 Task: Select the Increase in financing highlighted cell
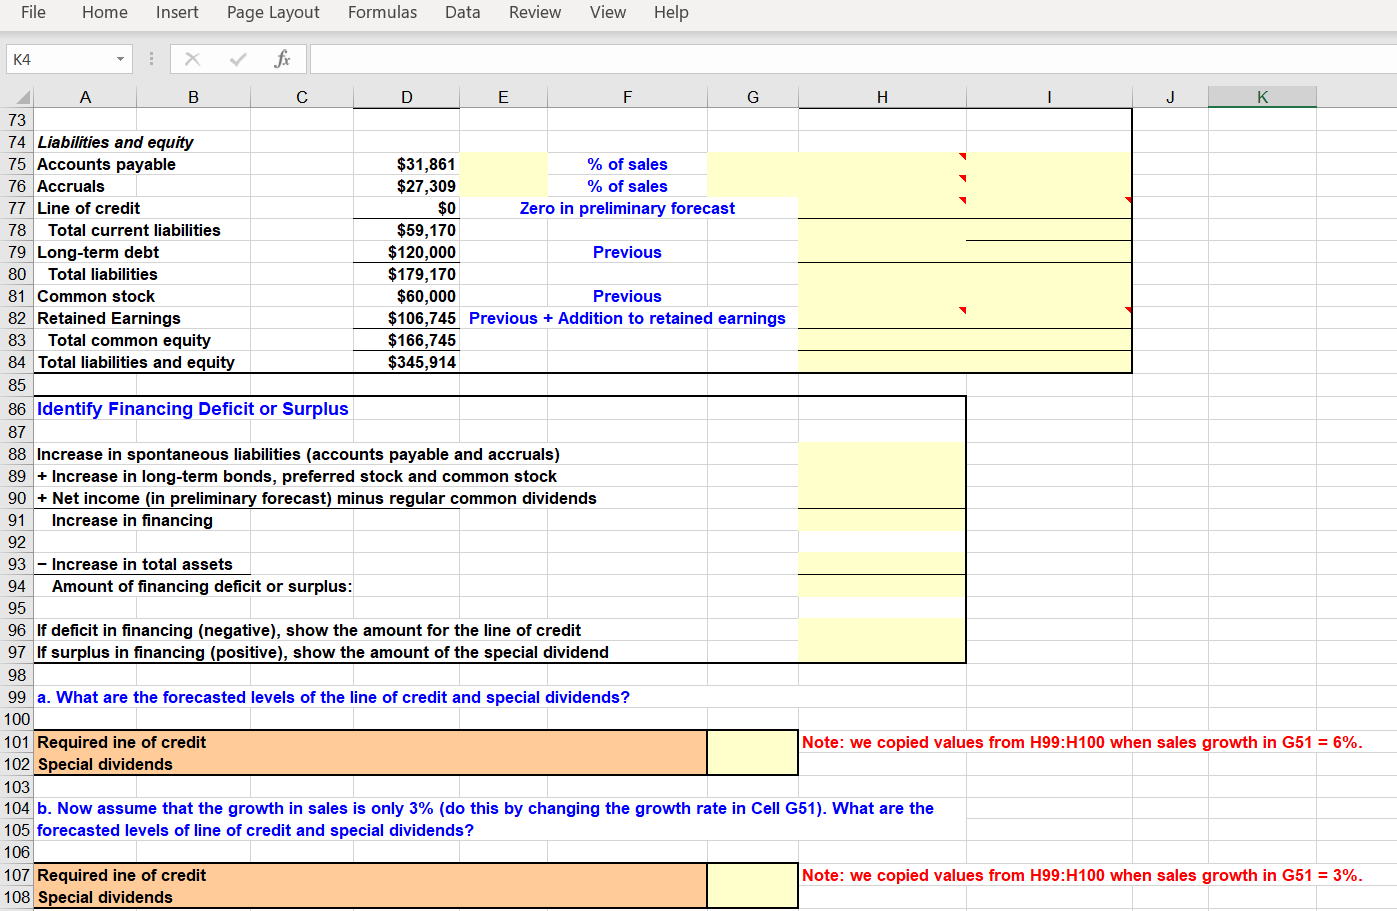point(880,520)
